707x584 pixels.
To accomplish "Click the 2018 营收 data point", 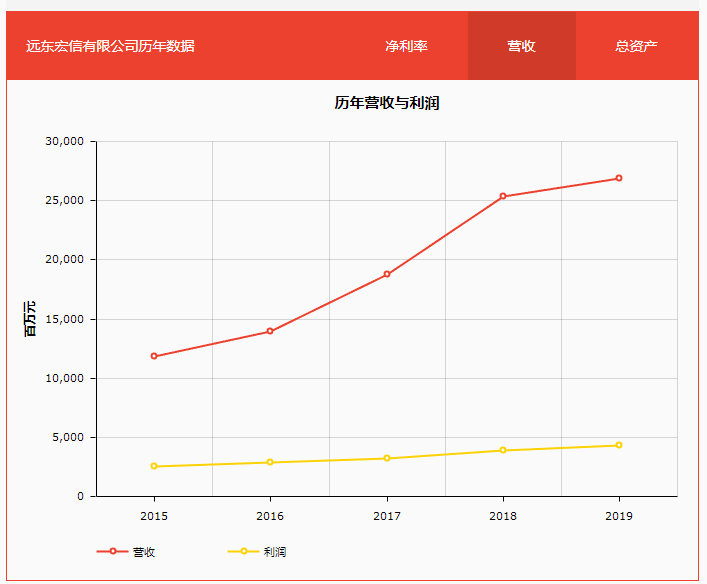I will point(503,196).
